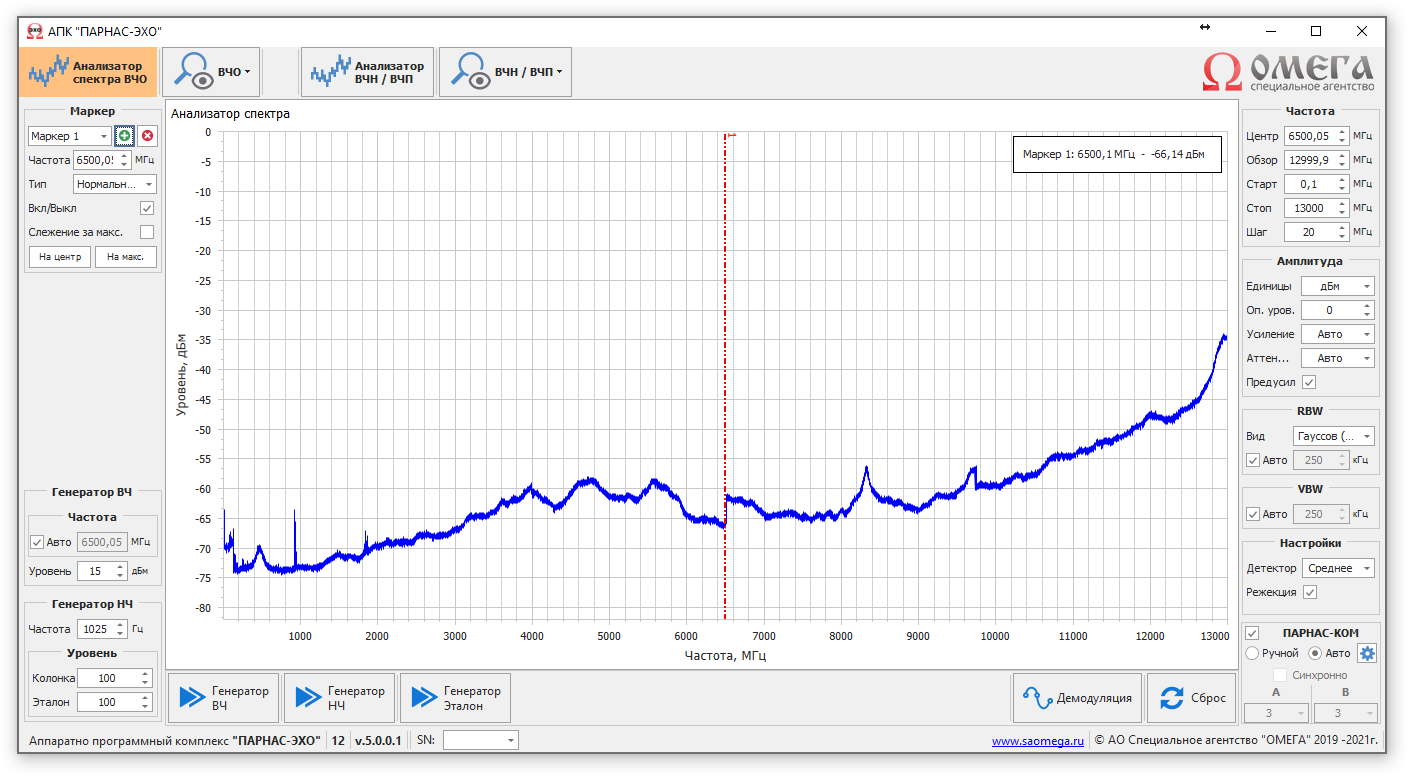Click version v.5.0.0.1 in status bar
This screenshot has width=1408, height=776.
(378, 741)
